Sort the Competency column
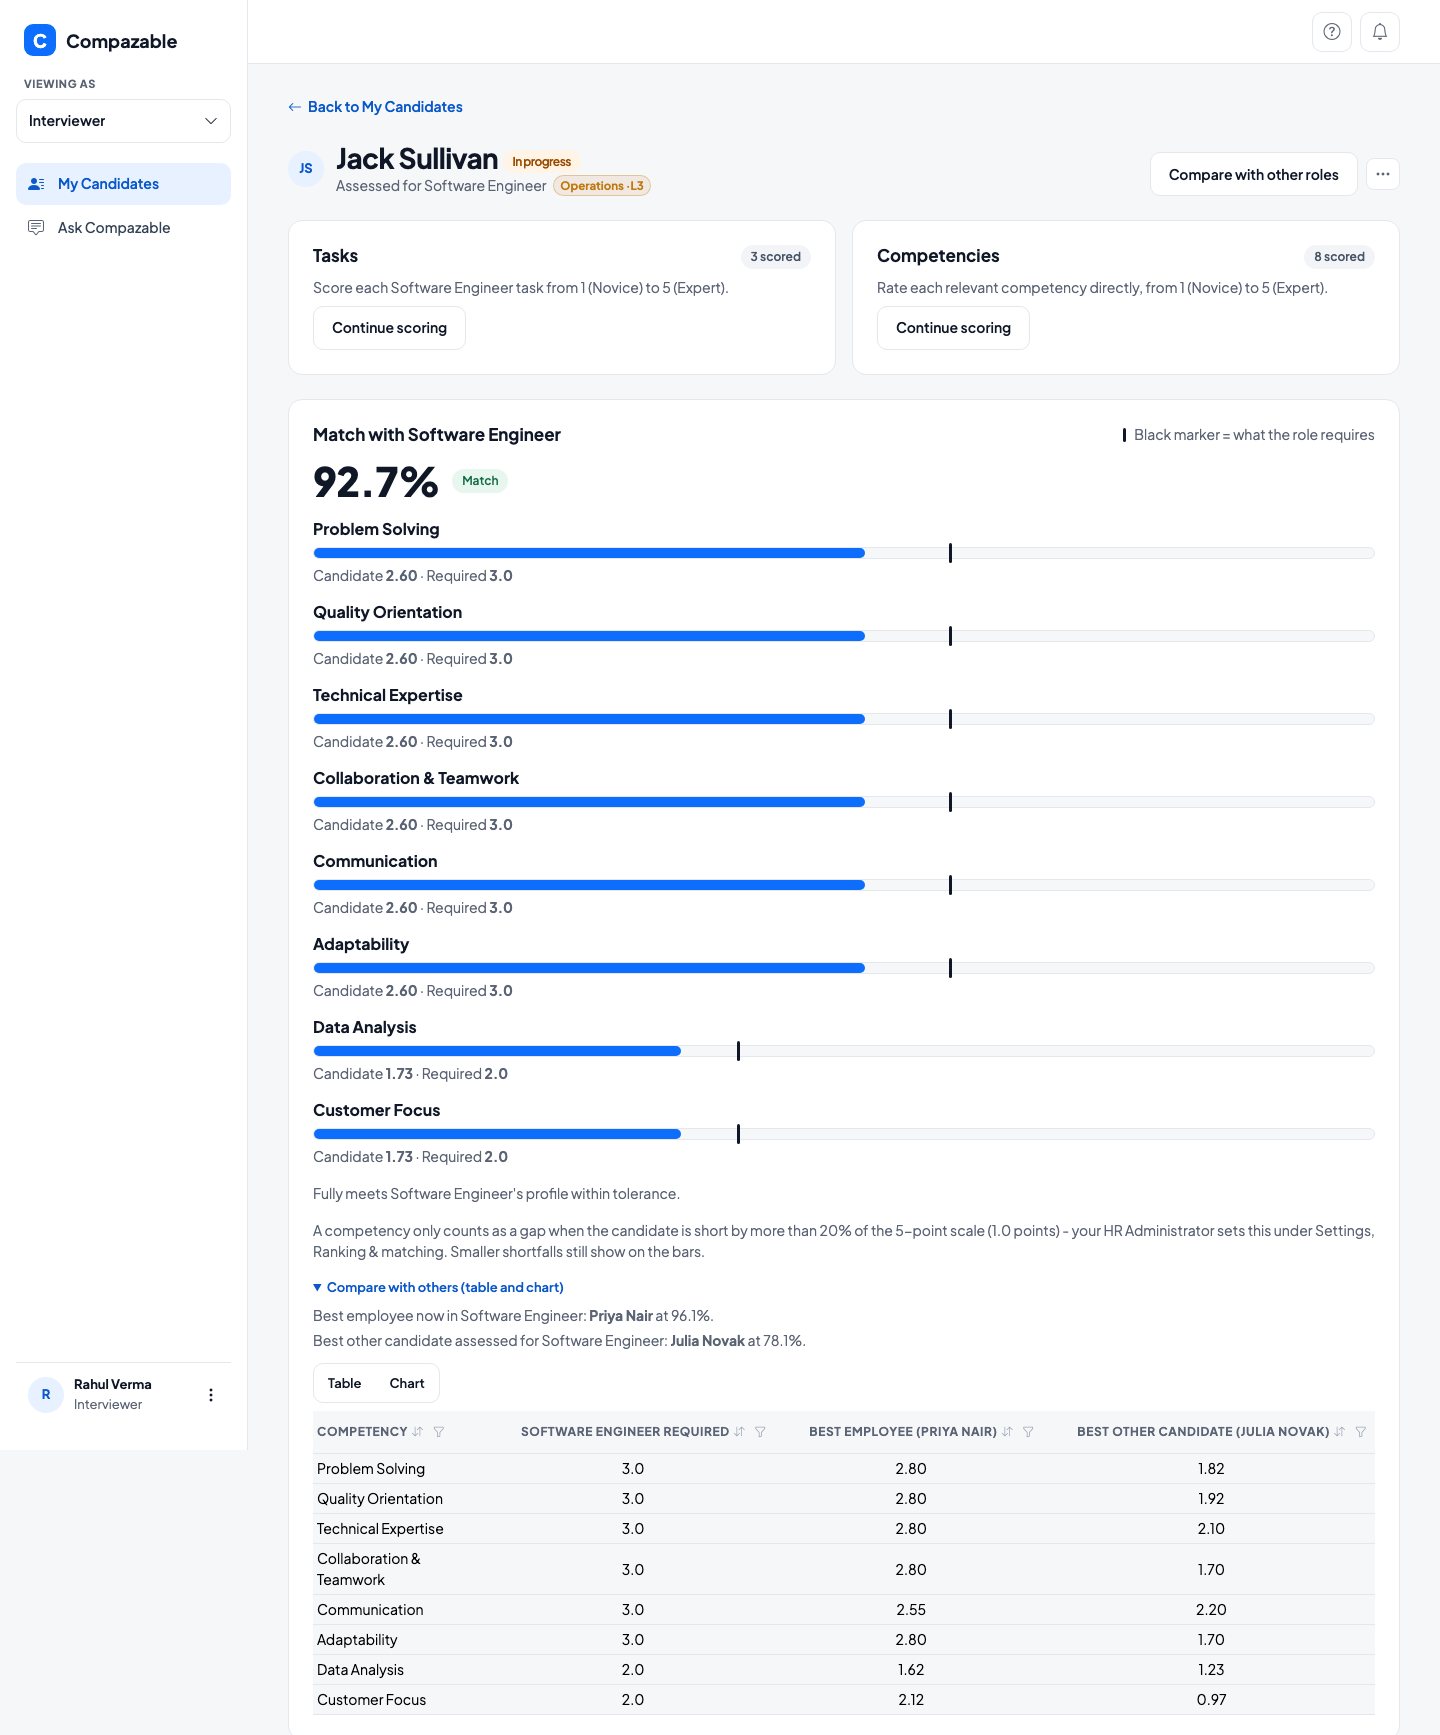 pos(418,1432)
